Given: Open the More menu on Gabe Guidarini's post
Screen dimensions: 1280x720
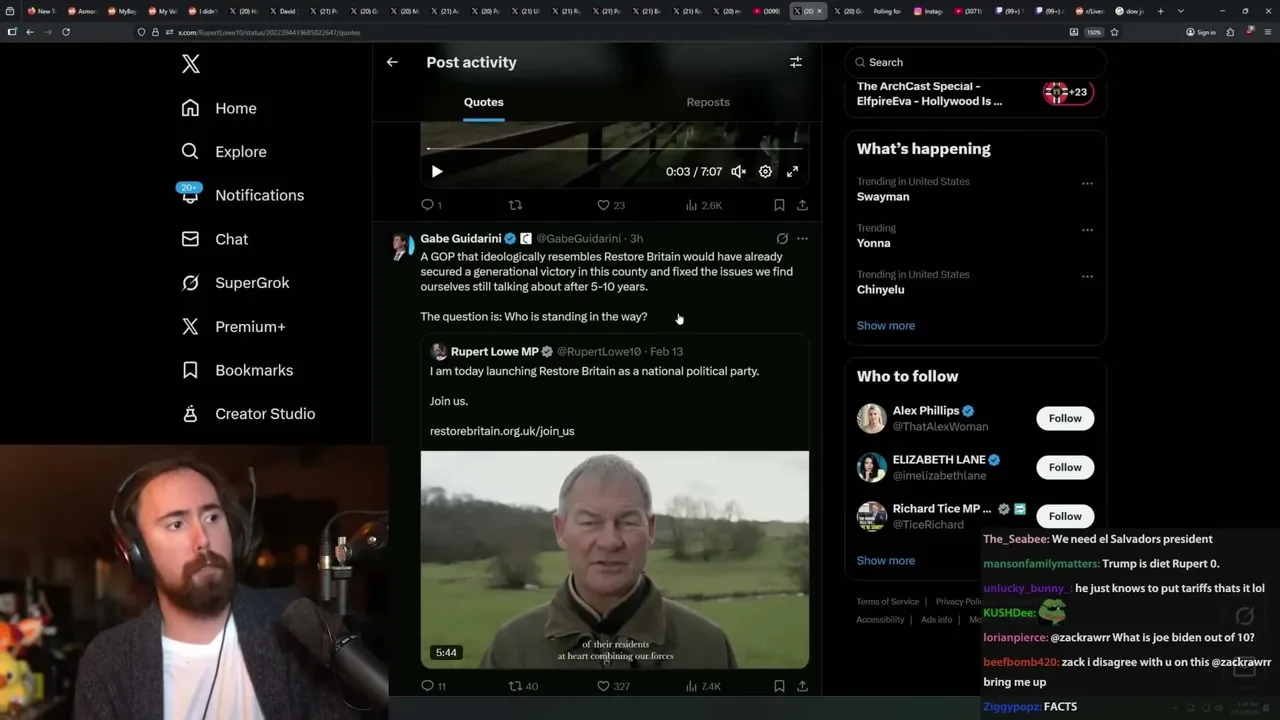Looking at the screenshot, I should [802, 239].
